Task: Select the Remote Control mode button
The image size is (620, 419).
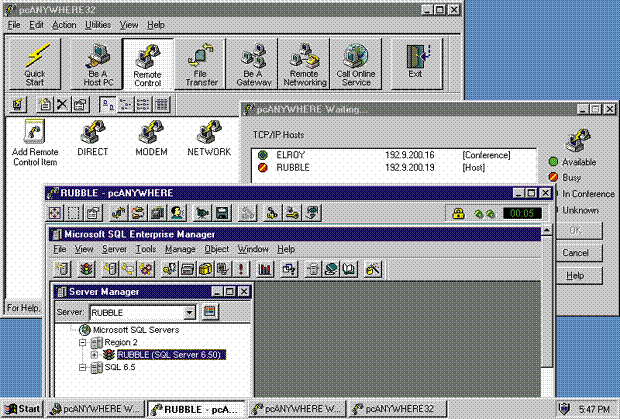Action: coord(148,64)
